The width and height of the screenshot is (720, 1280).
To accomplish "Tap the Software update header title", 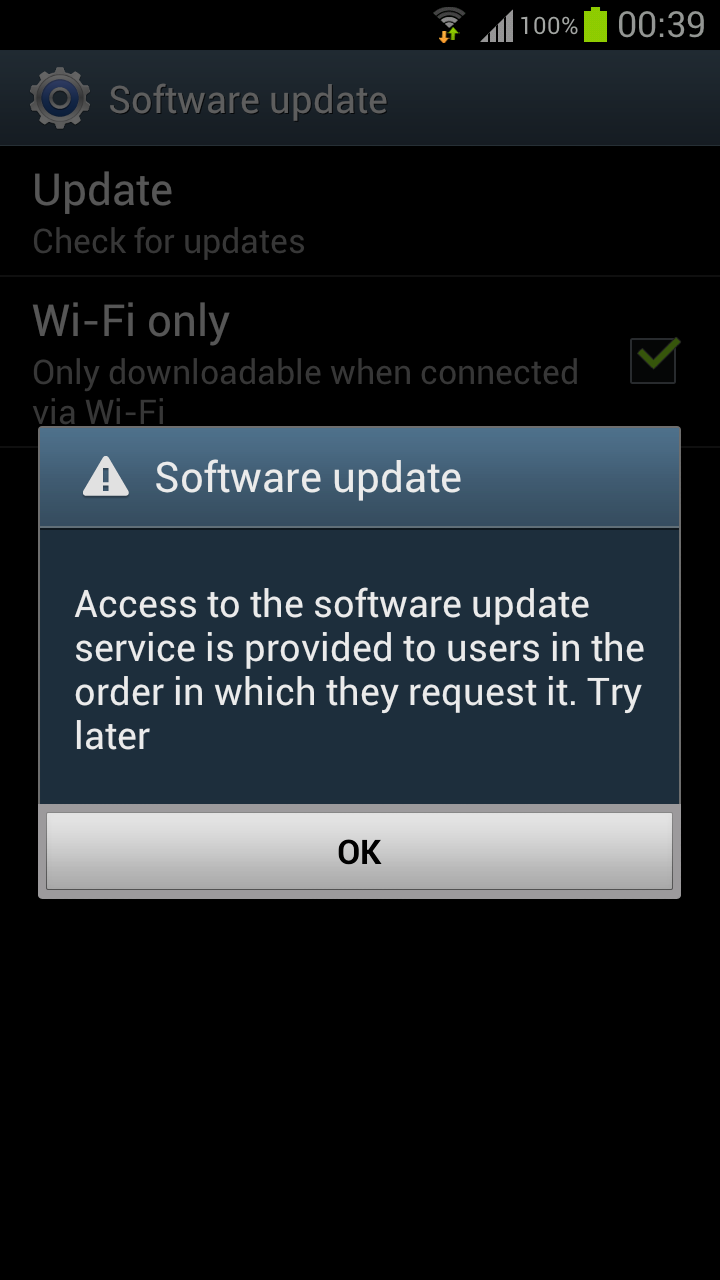I will coord(248,100).
